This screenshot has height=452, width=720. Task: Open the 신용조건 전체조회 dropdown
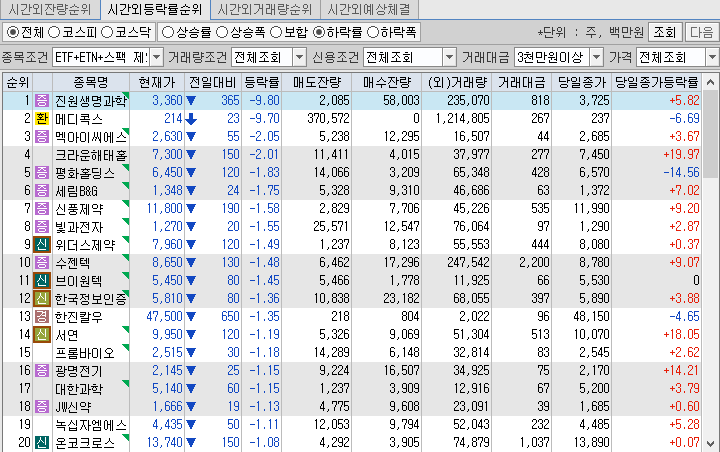pyautogui.click(x=449, y=57)
